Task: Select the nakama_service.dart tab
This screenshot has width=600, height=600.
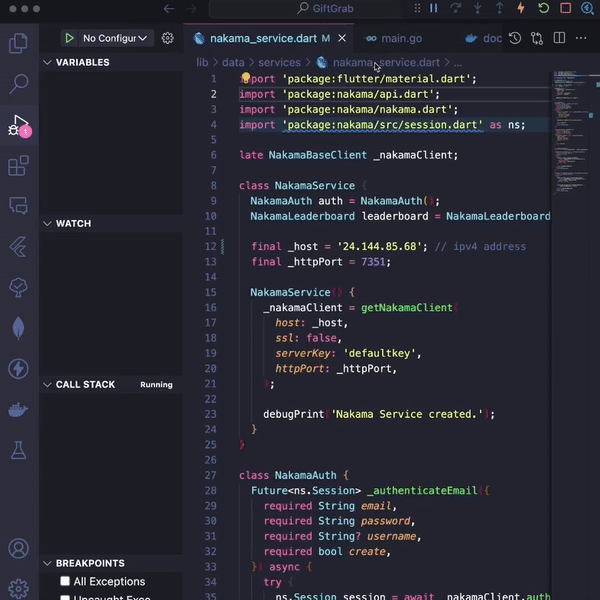Action: tap(262, 38)
